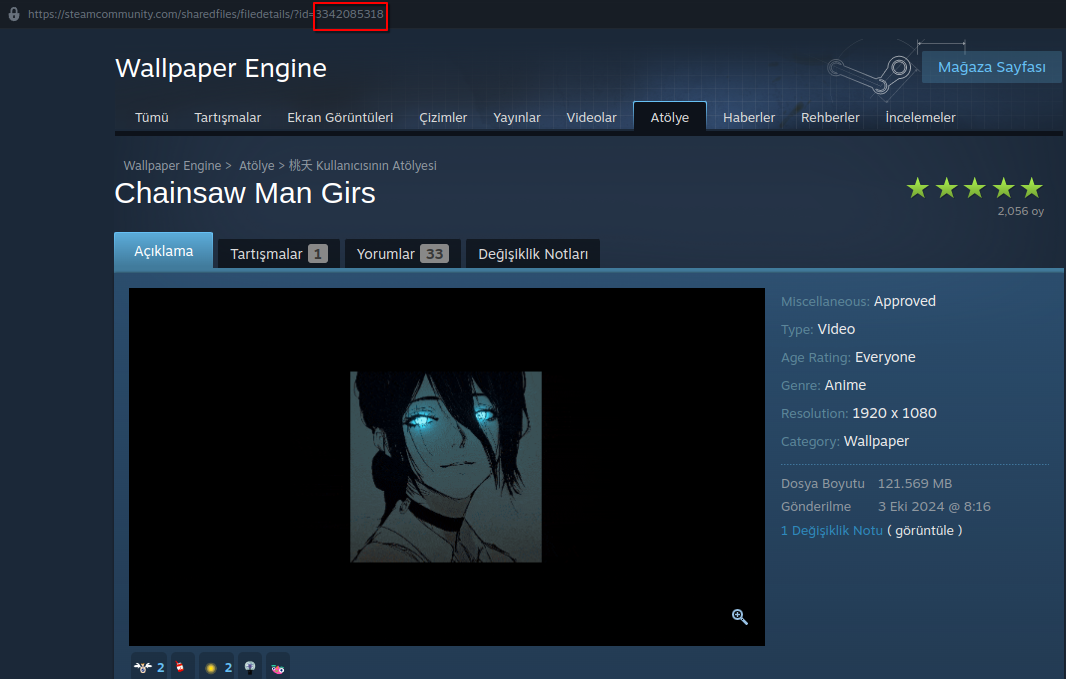Click the Chainsaw Man Girs title
This screenshot has width=1066, height=679.
tap(245, 193)
